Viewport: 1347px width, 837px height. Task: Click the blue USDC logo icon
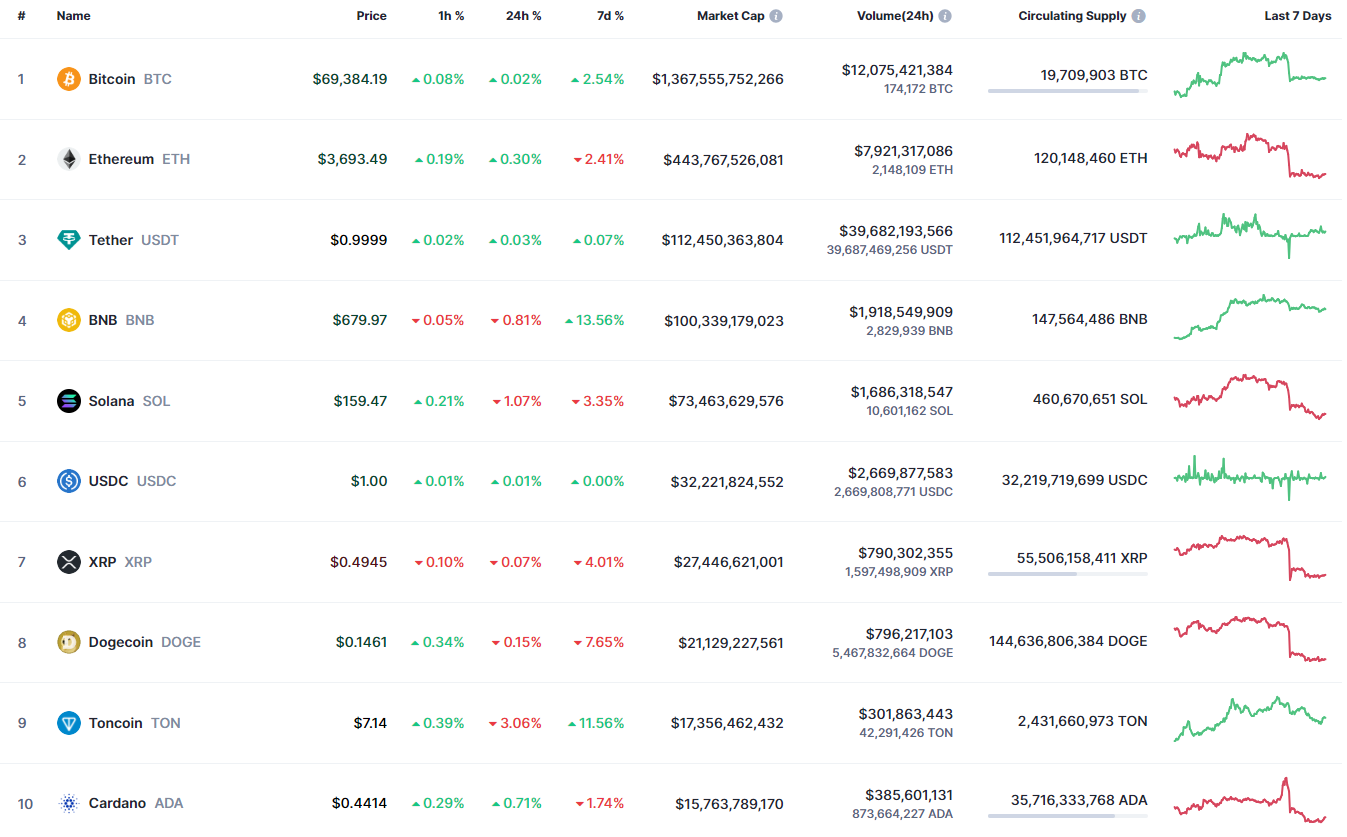pos(69,481)
